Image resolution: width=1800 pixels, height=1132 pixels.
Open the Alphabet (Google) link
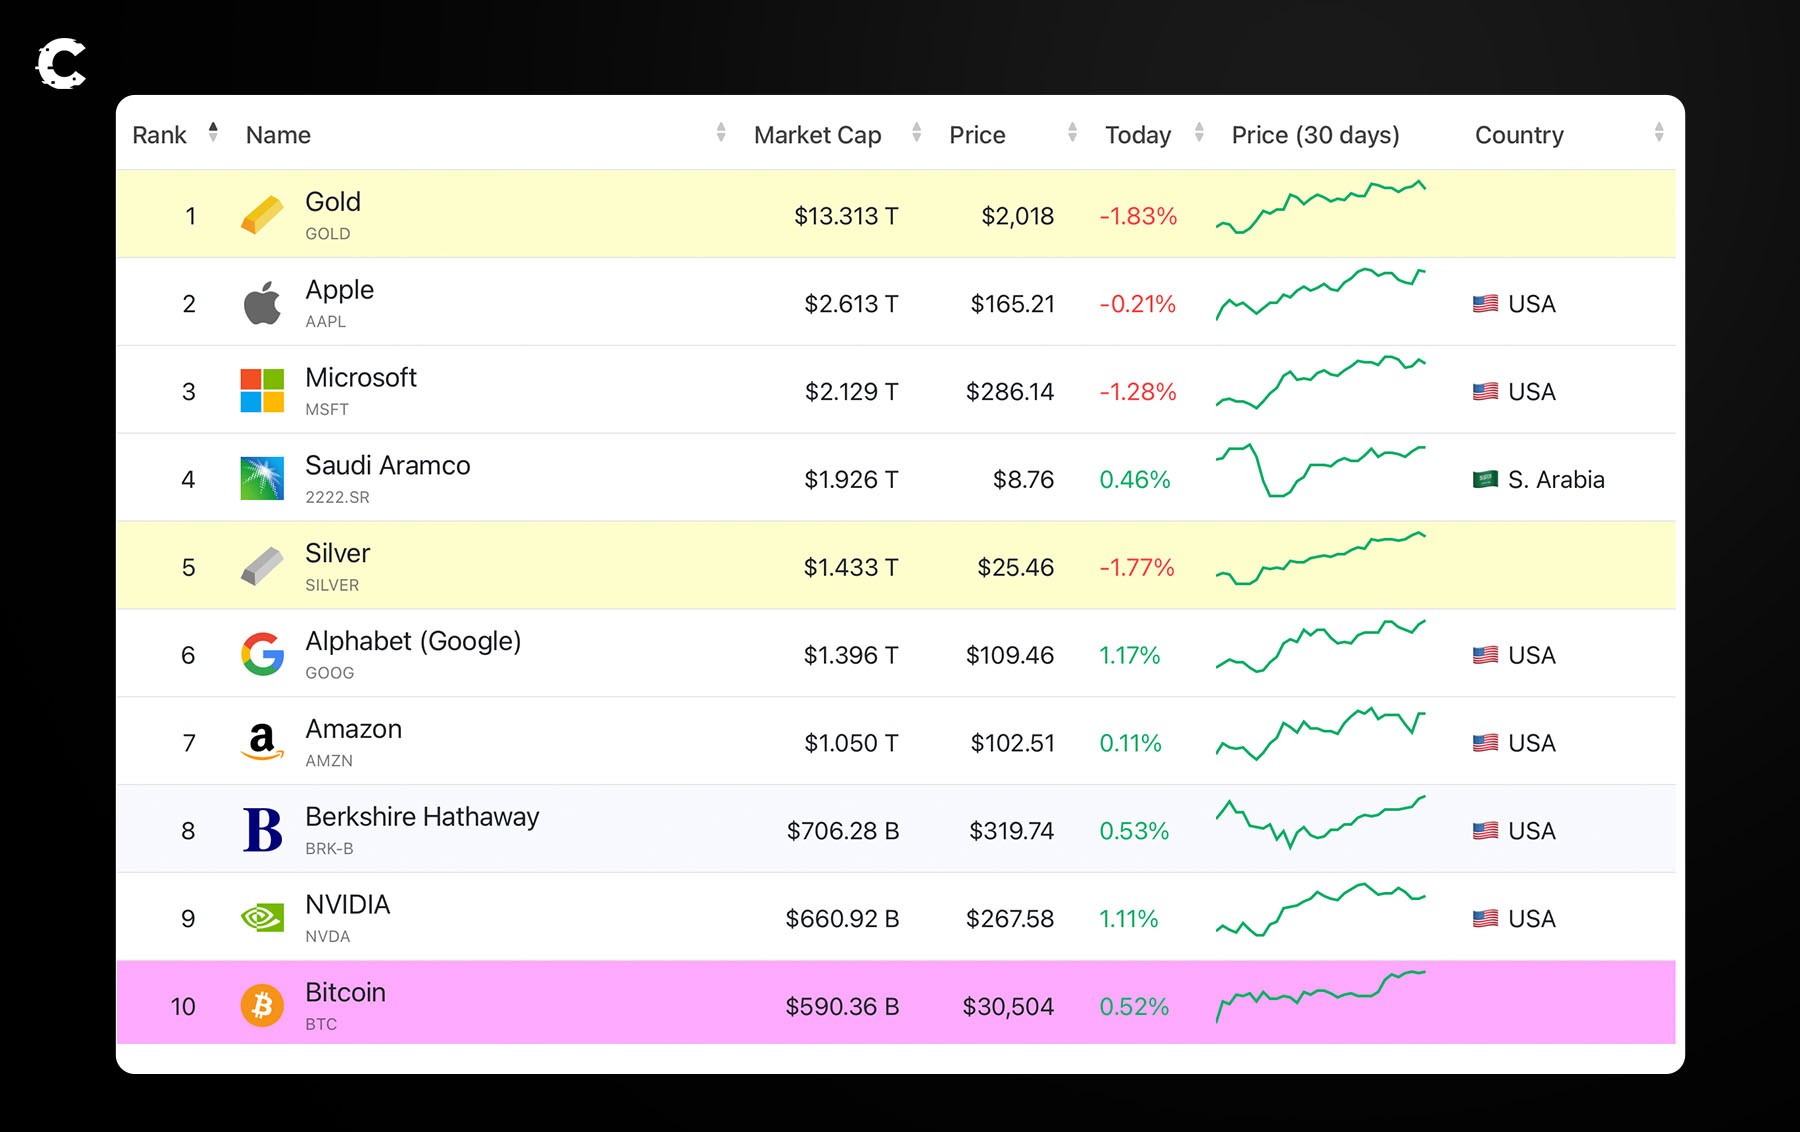pyautogui.click(x=413, y=641)
